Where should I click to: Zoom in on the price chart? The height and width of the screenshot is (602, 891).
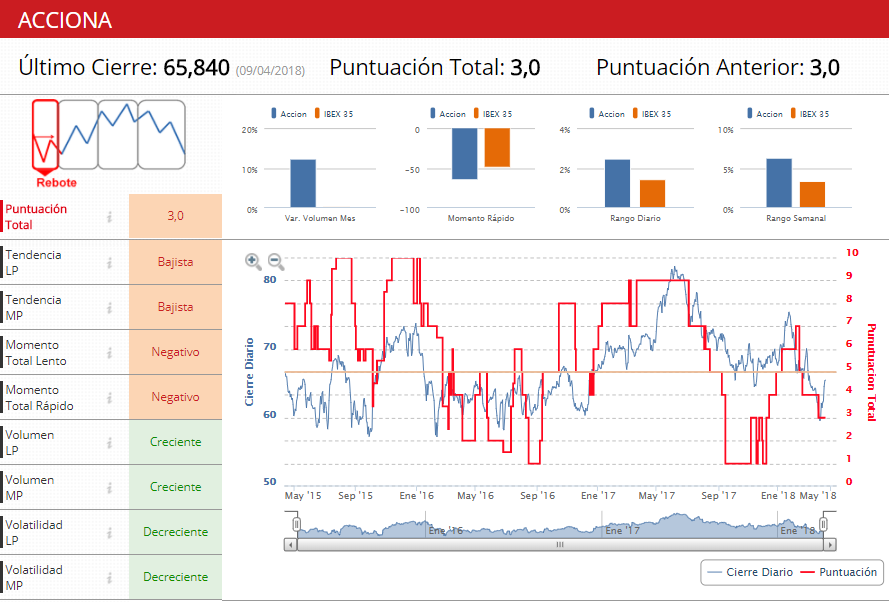[x=253, y=261]
